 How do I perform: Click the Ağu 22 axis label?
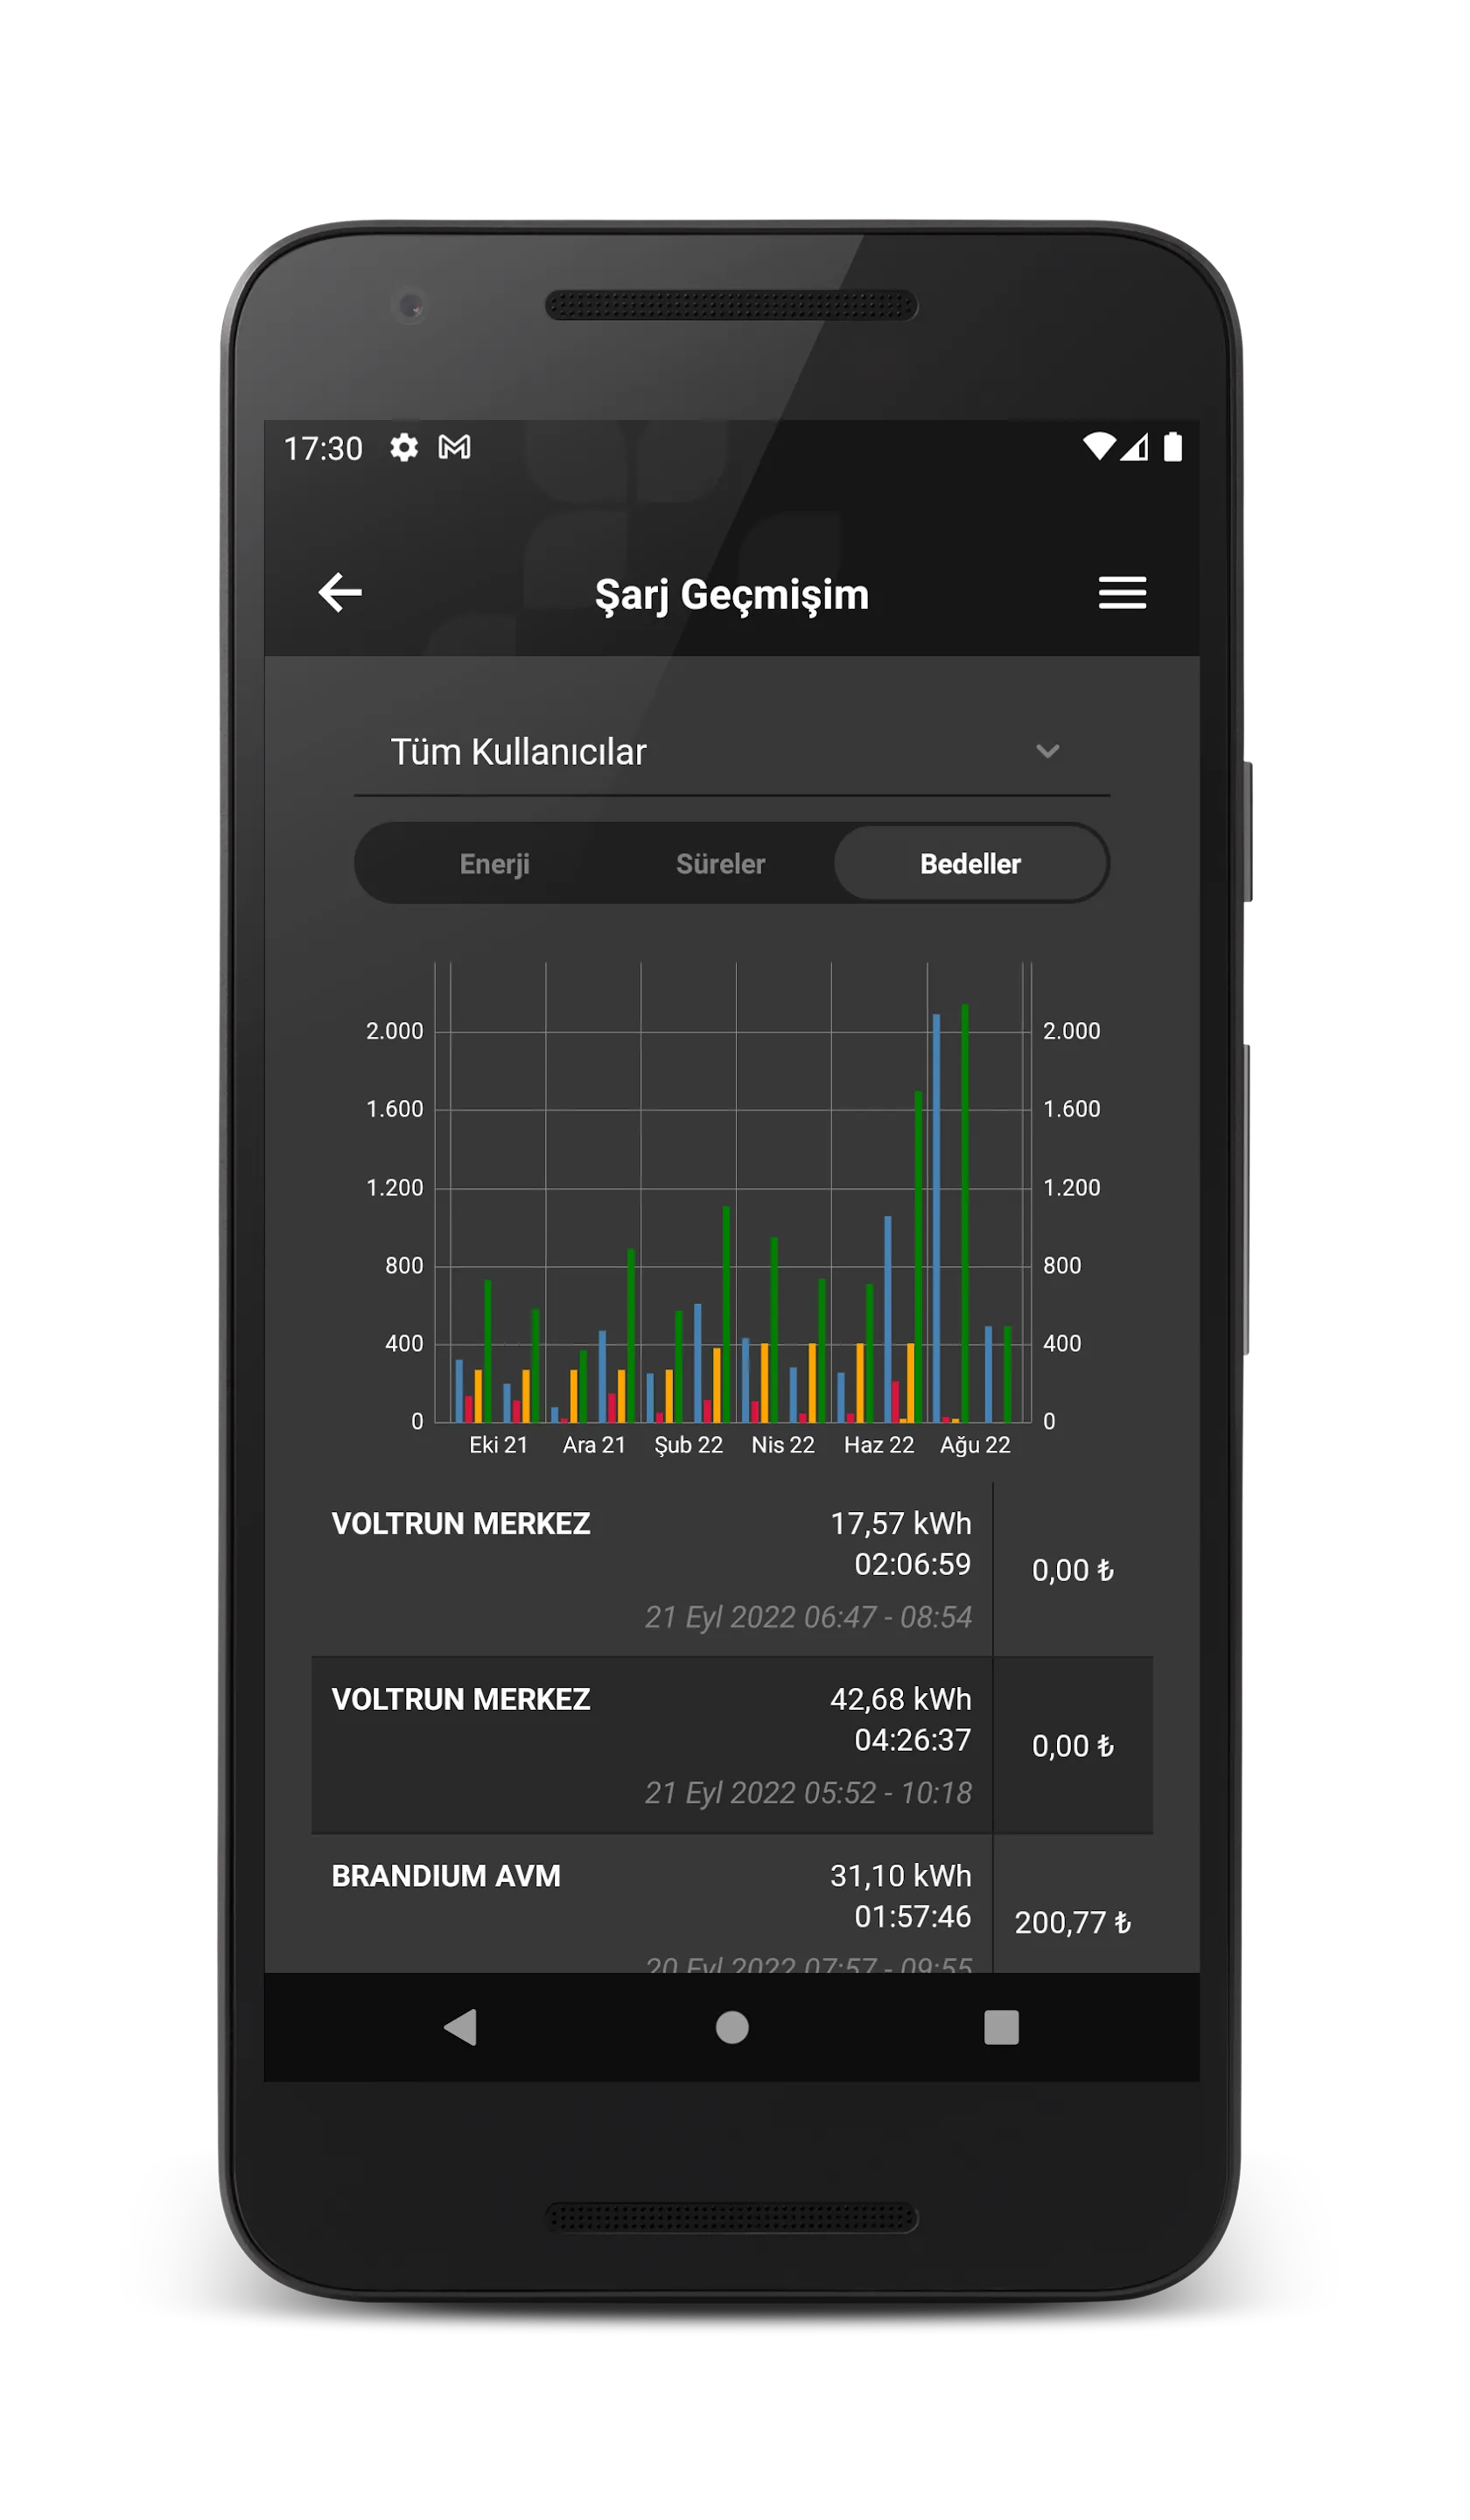click(976, 1448)
